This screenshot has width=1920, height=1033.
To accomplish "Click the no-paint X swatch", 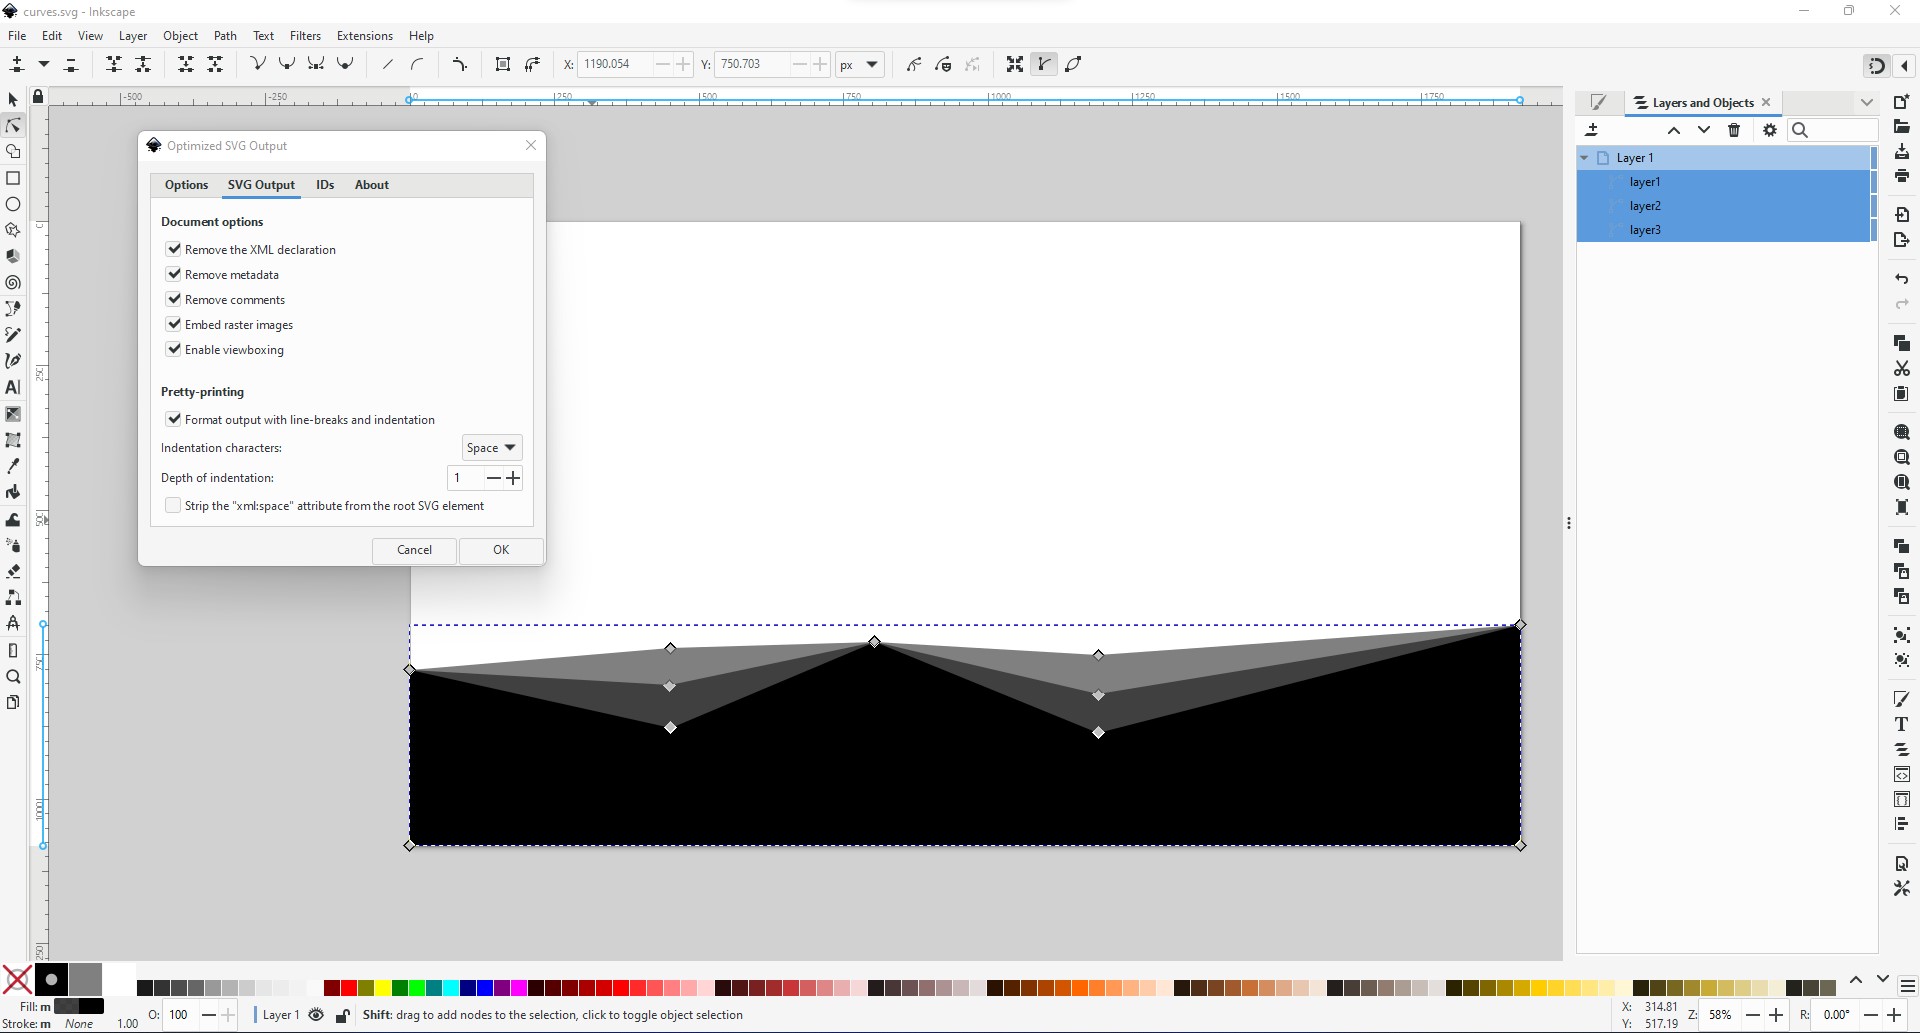I will (x=17, y=980).
